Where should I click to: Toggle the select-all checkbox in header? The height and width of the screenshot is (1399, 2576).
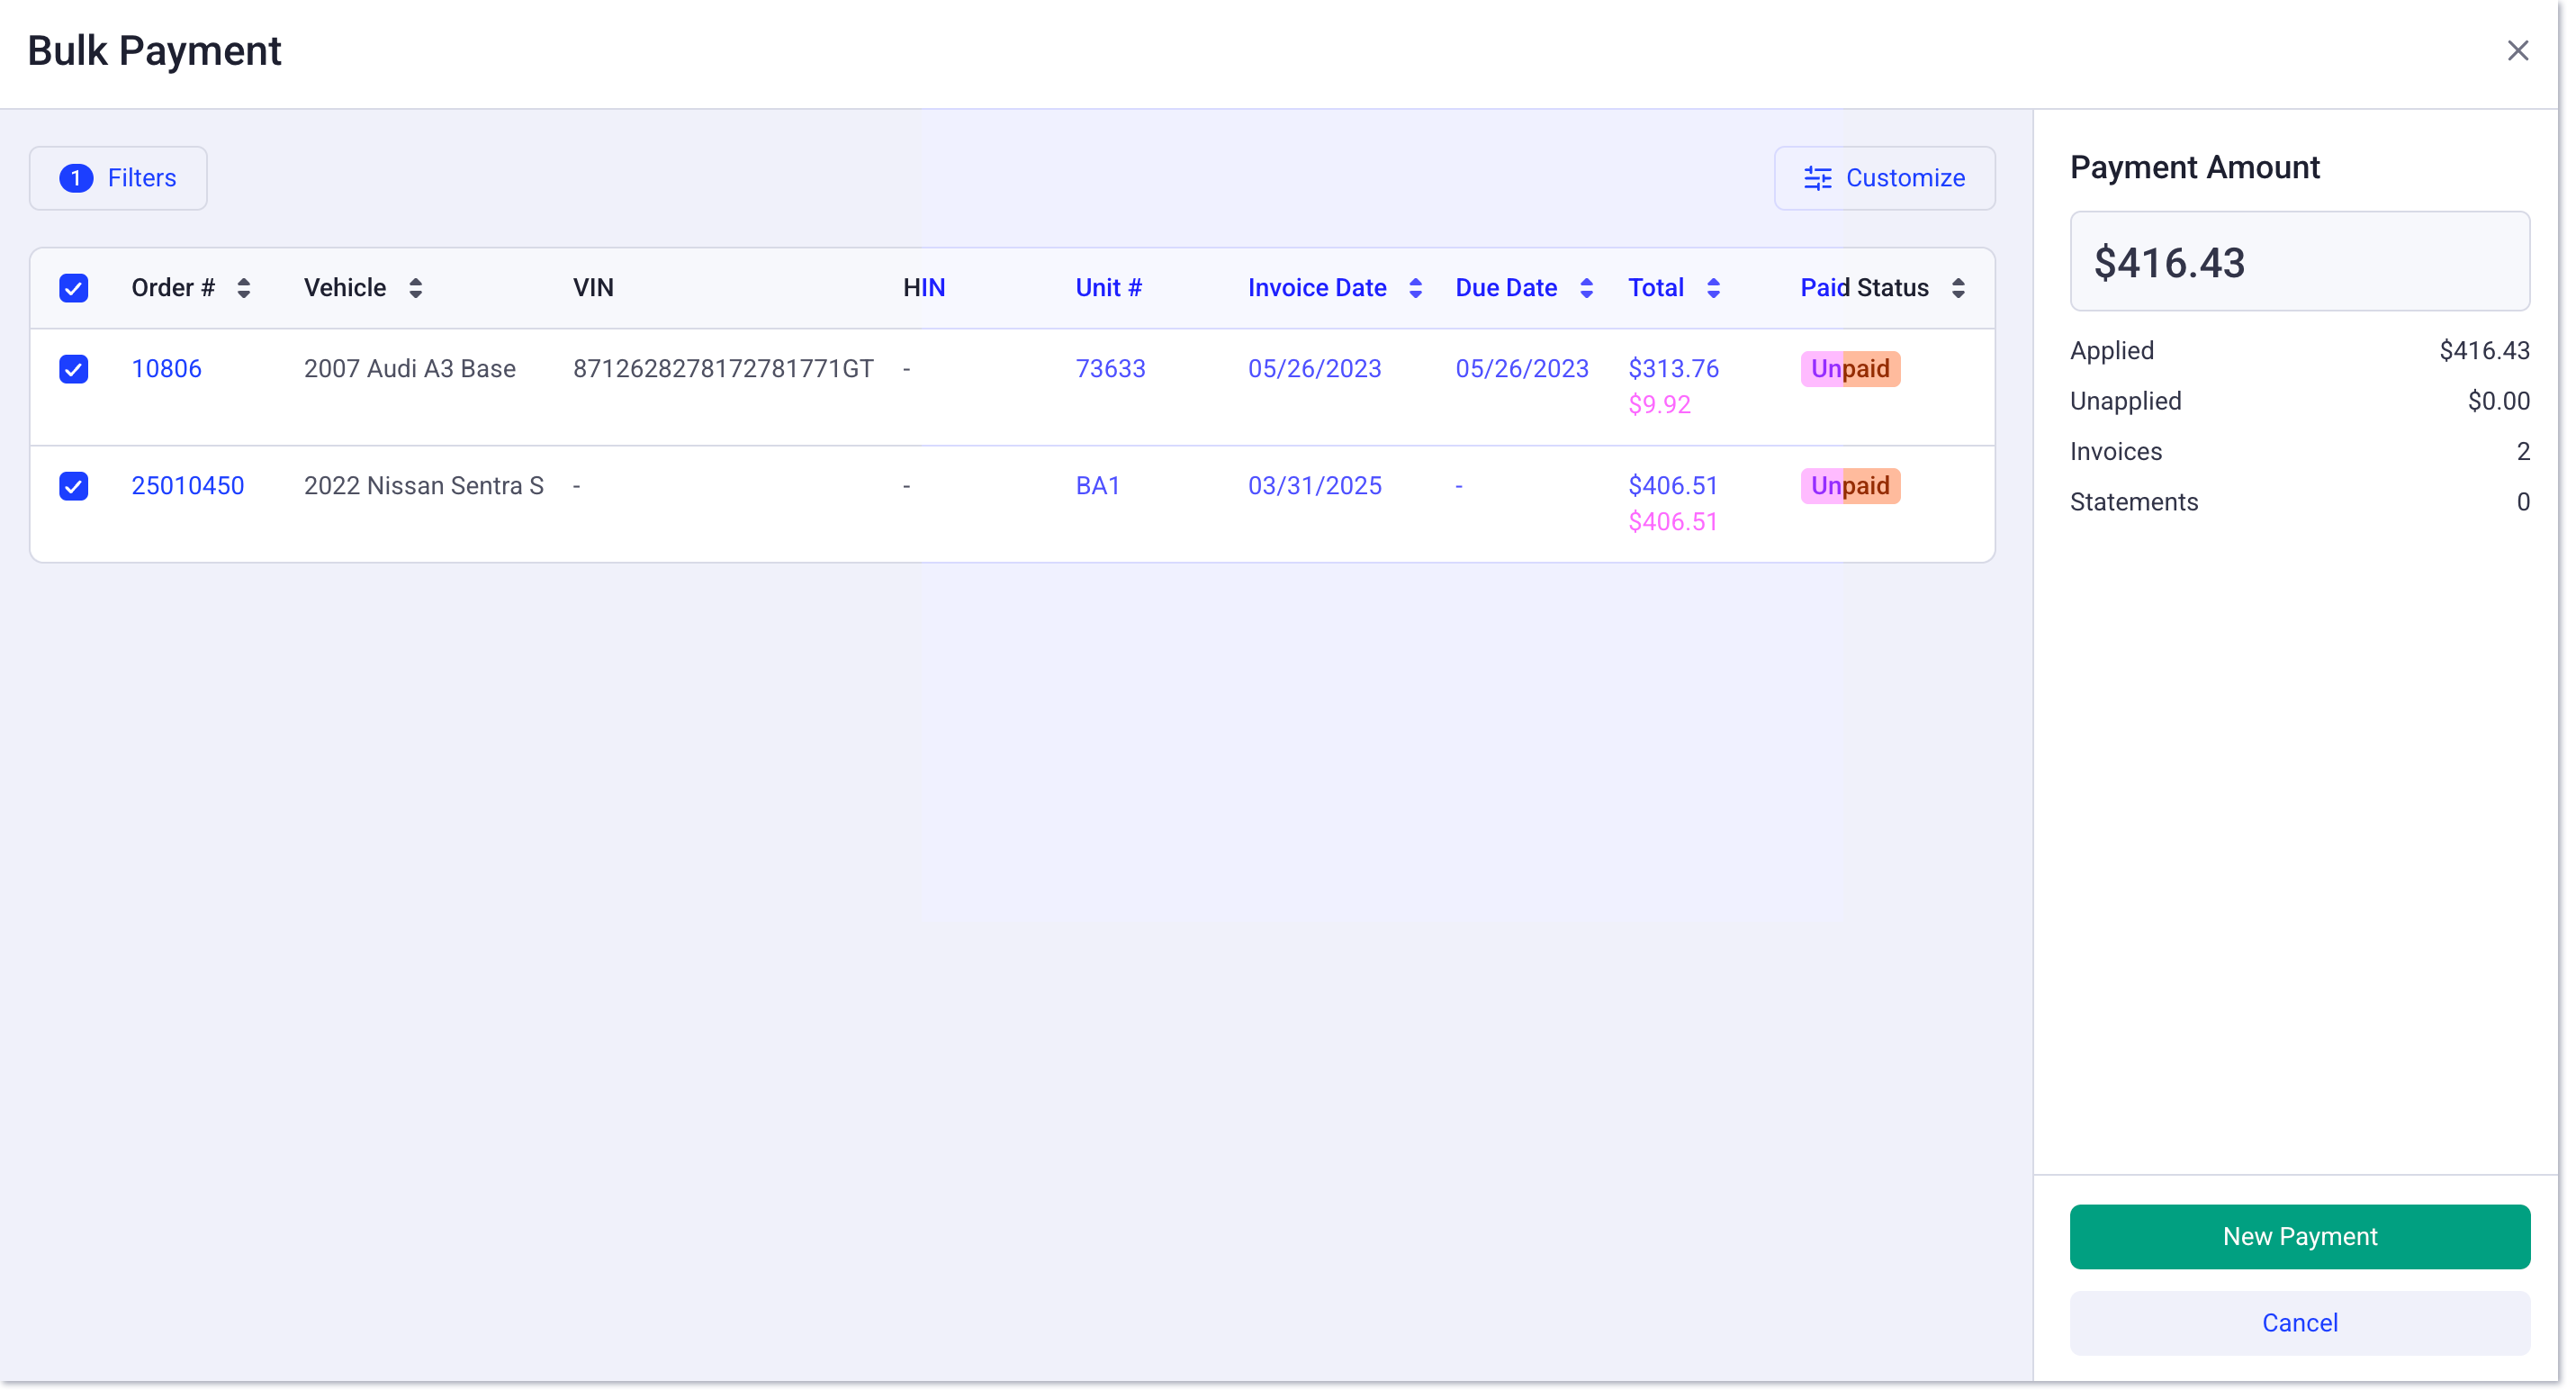coord(74,288)
